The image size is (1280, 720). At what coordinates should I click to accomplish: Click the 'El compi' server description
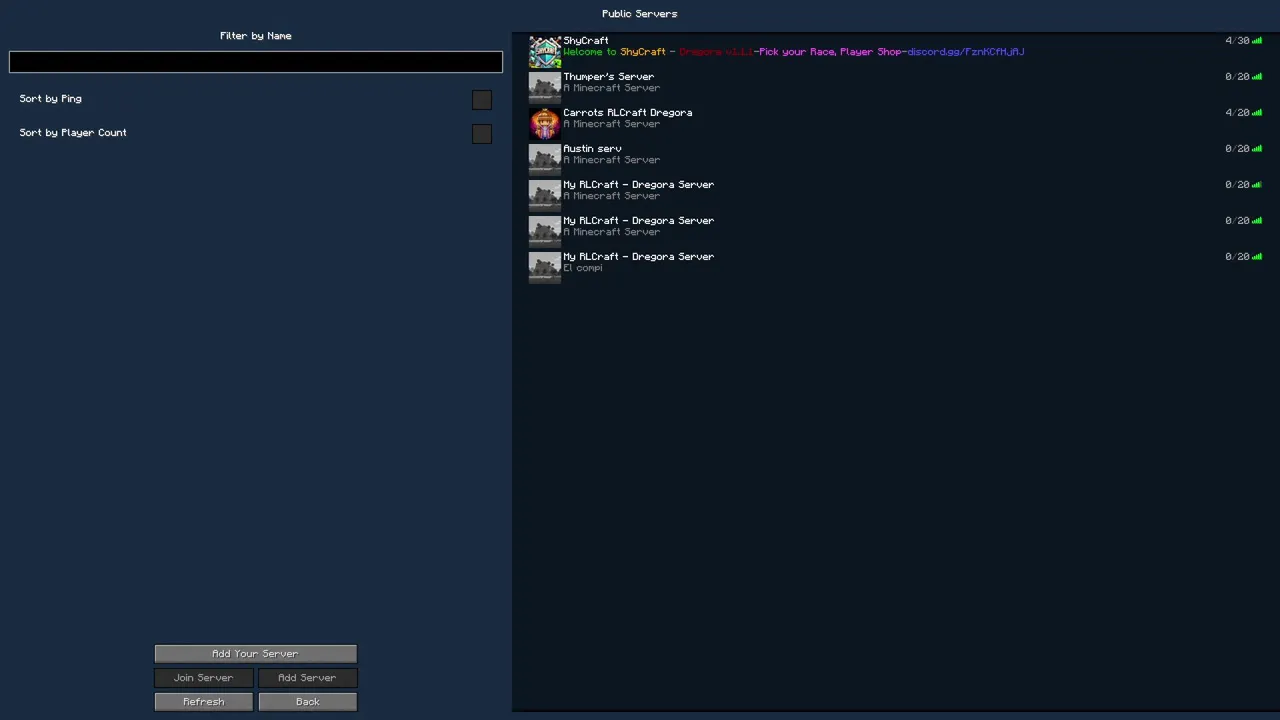(583, 268)
